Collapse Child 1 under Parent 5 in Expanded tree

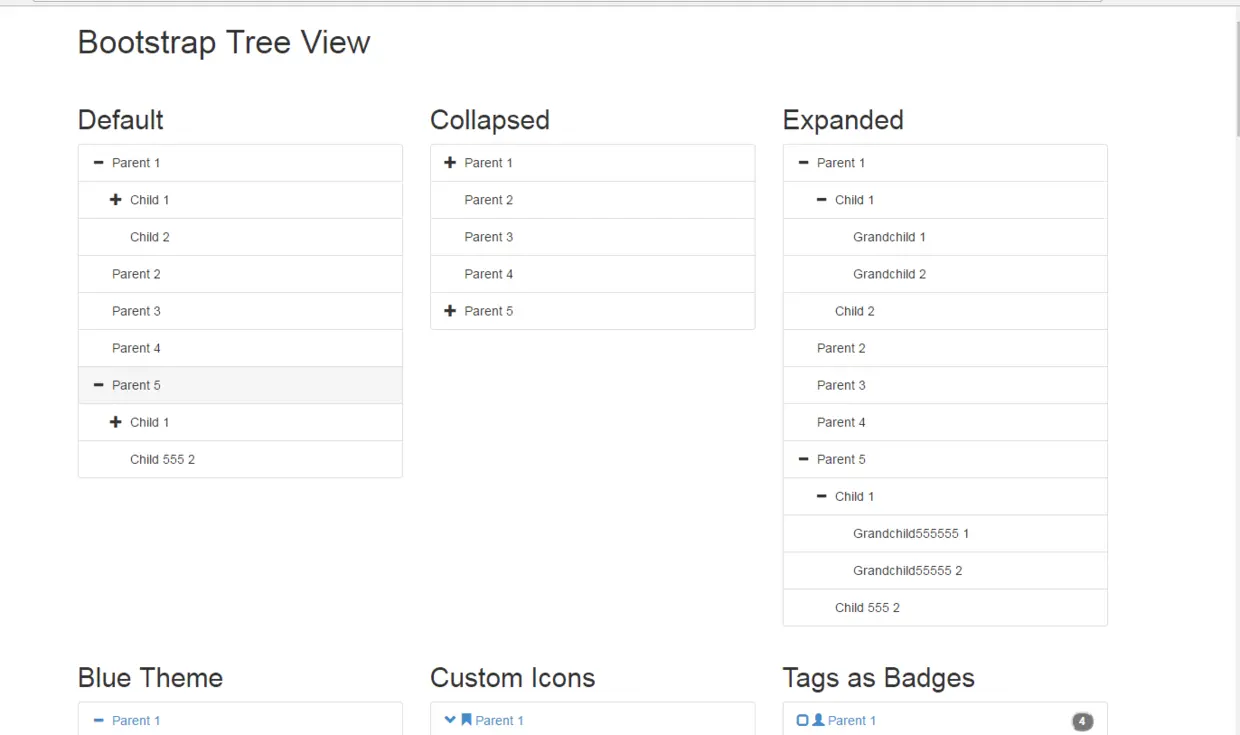(x=821, y=496)
